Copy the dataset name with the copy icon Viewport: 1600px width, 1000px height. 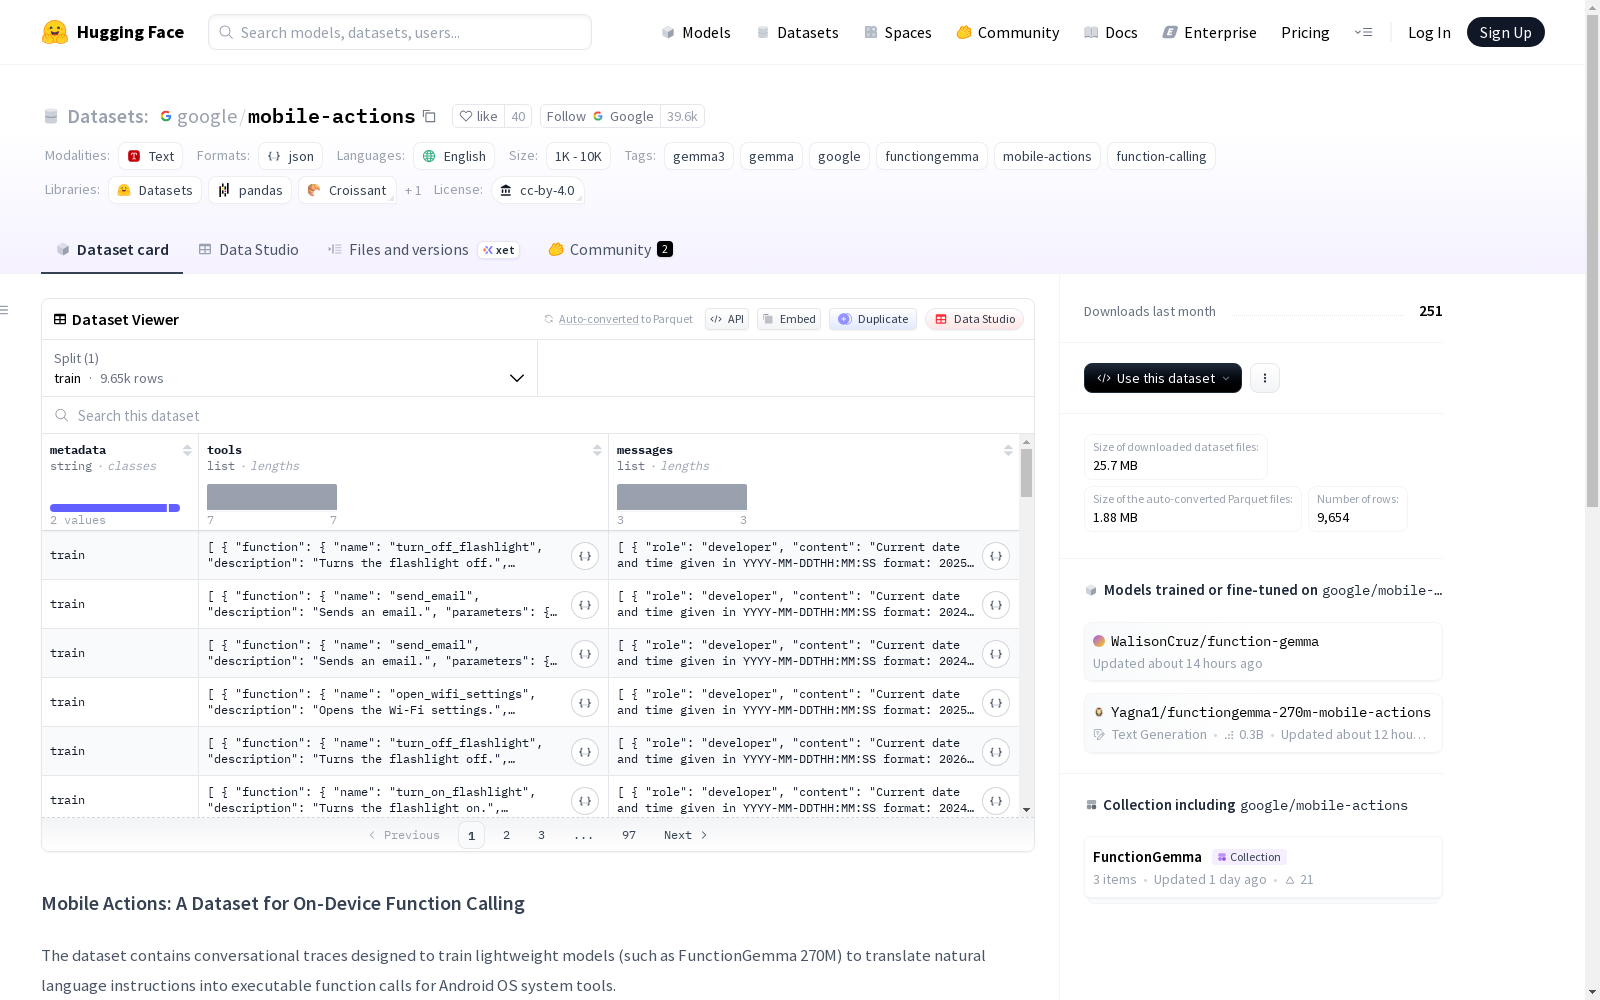[429, 116]
